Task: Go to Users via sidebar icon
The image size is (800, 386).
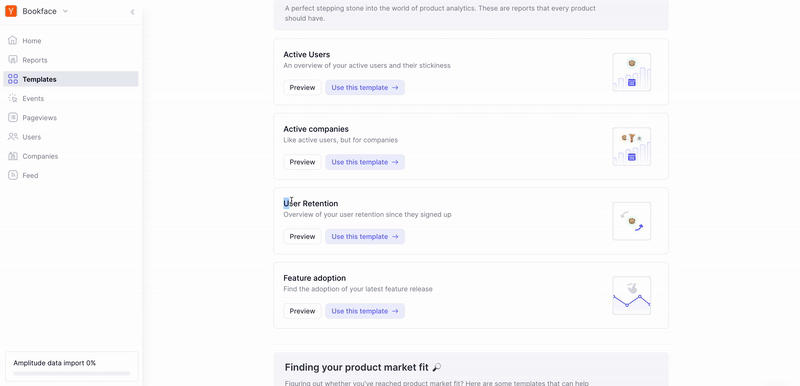Action: [x=13, y=137]
